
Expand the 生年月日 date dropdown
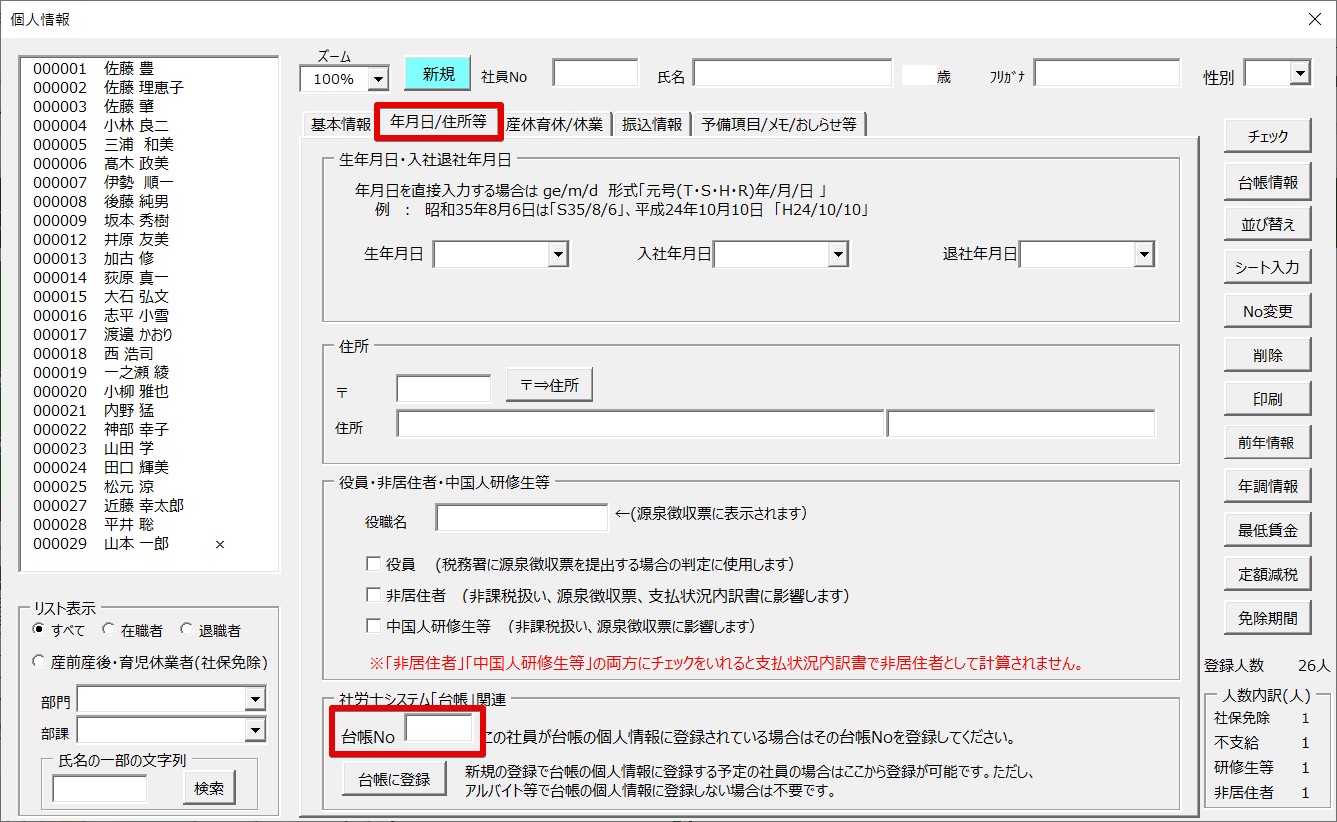558,255
